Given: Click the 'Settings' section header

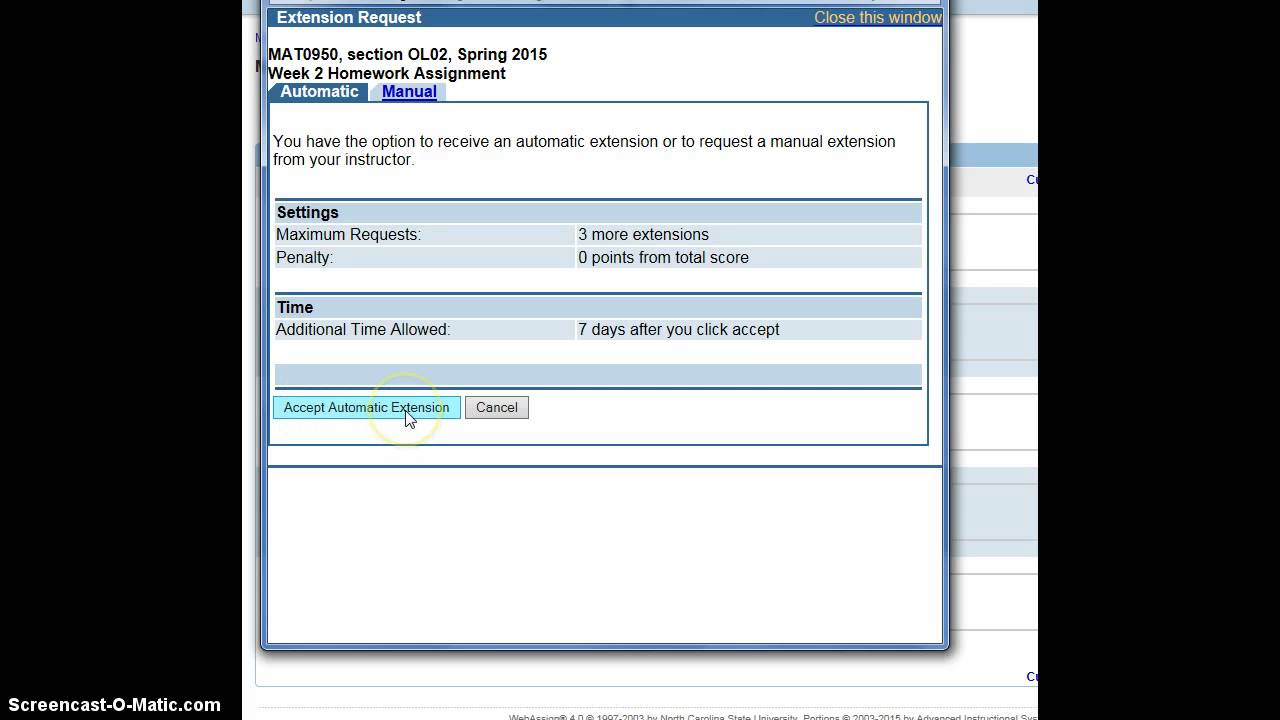Looking at the screenshot, I should click(x=308, y=212).
